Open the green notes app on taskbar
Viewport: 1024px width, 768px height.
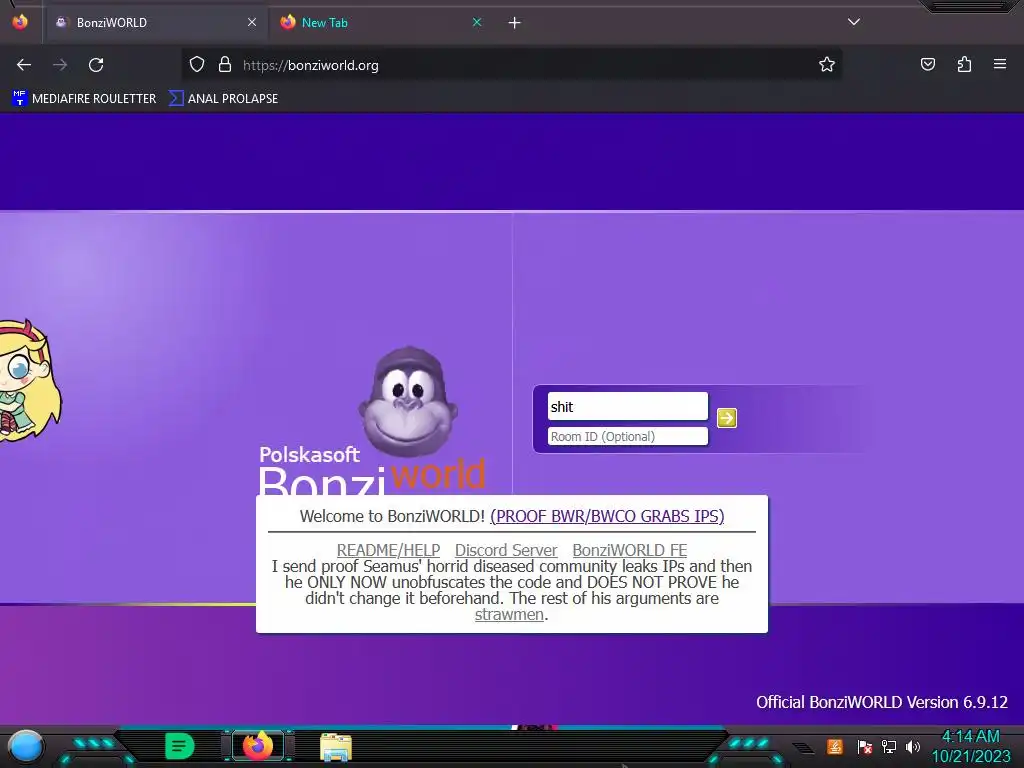(x=180, y=746)
